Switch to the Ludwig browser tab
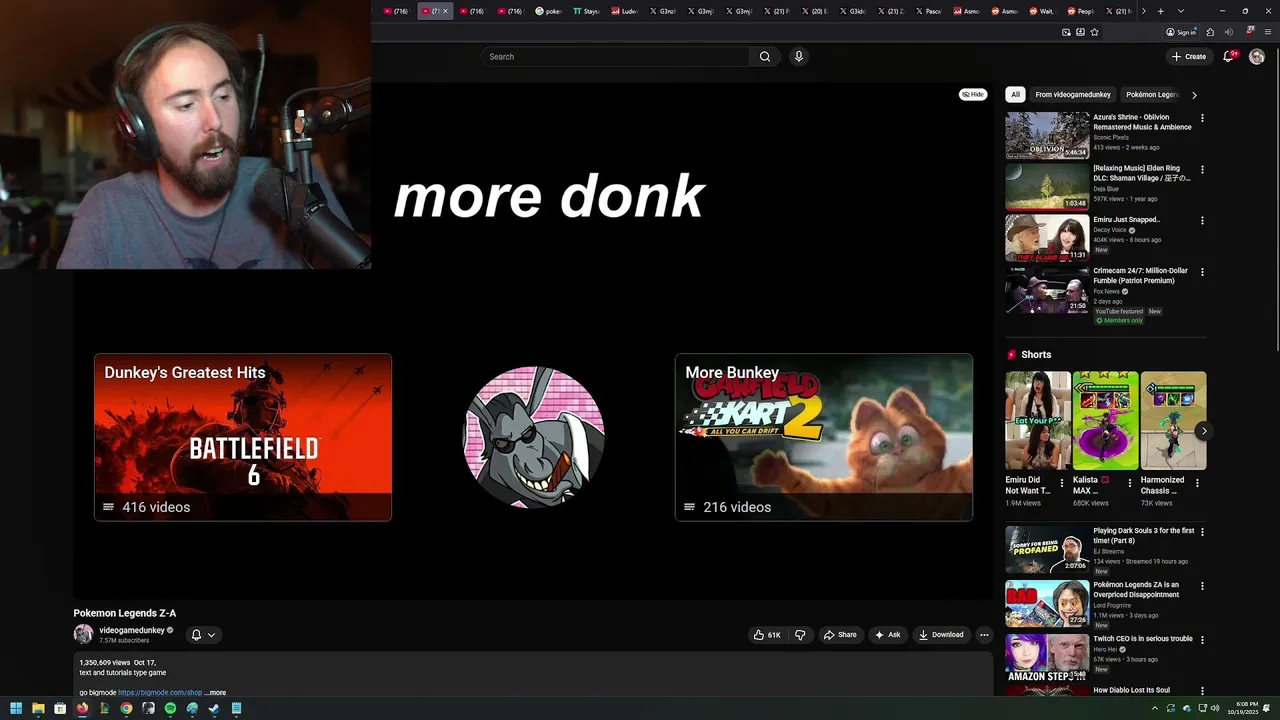Viewport: 1280px width, 720px height. point(624,11)
